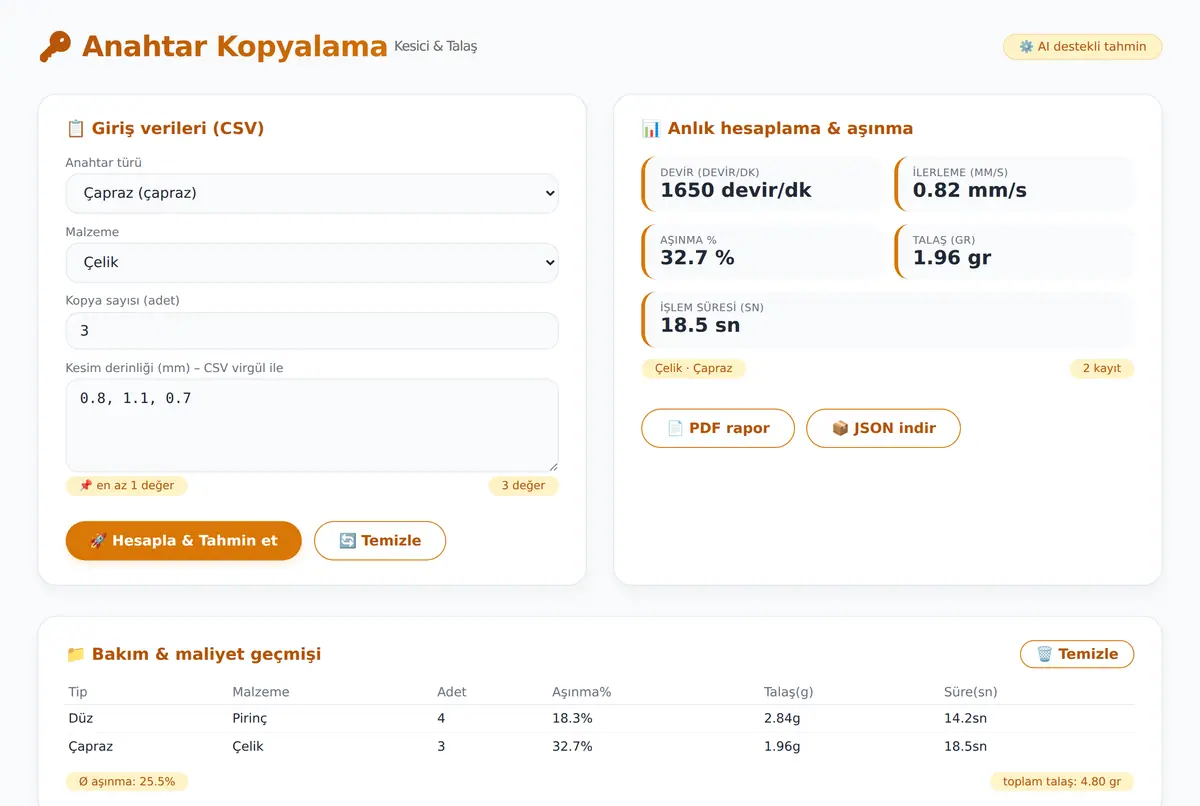Screen dimensions: 1200x806
Task: Click the 'toplam talaş: 4.80 gr' badge
Action: click(x=1062, y=782)
